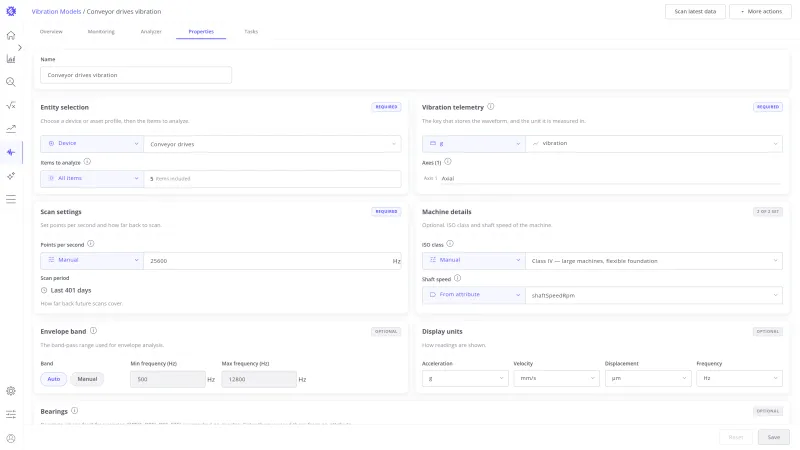800x450 pixels.
Task: Open the user account sidebar icon
Action: (11, 438)
